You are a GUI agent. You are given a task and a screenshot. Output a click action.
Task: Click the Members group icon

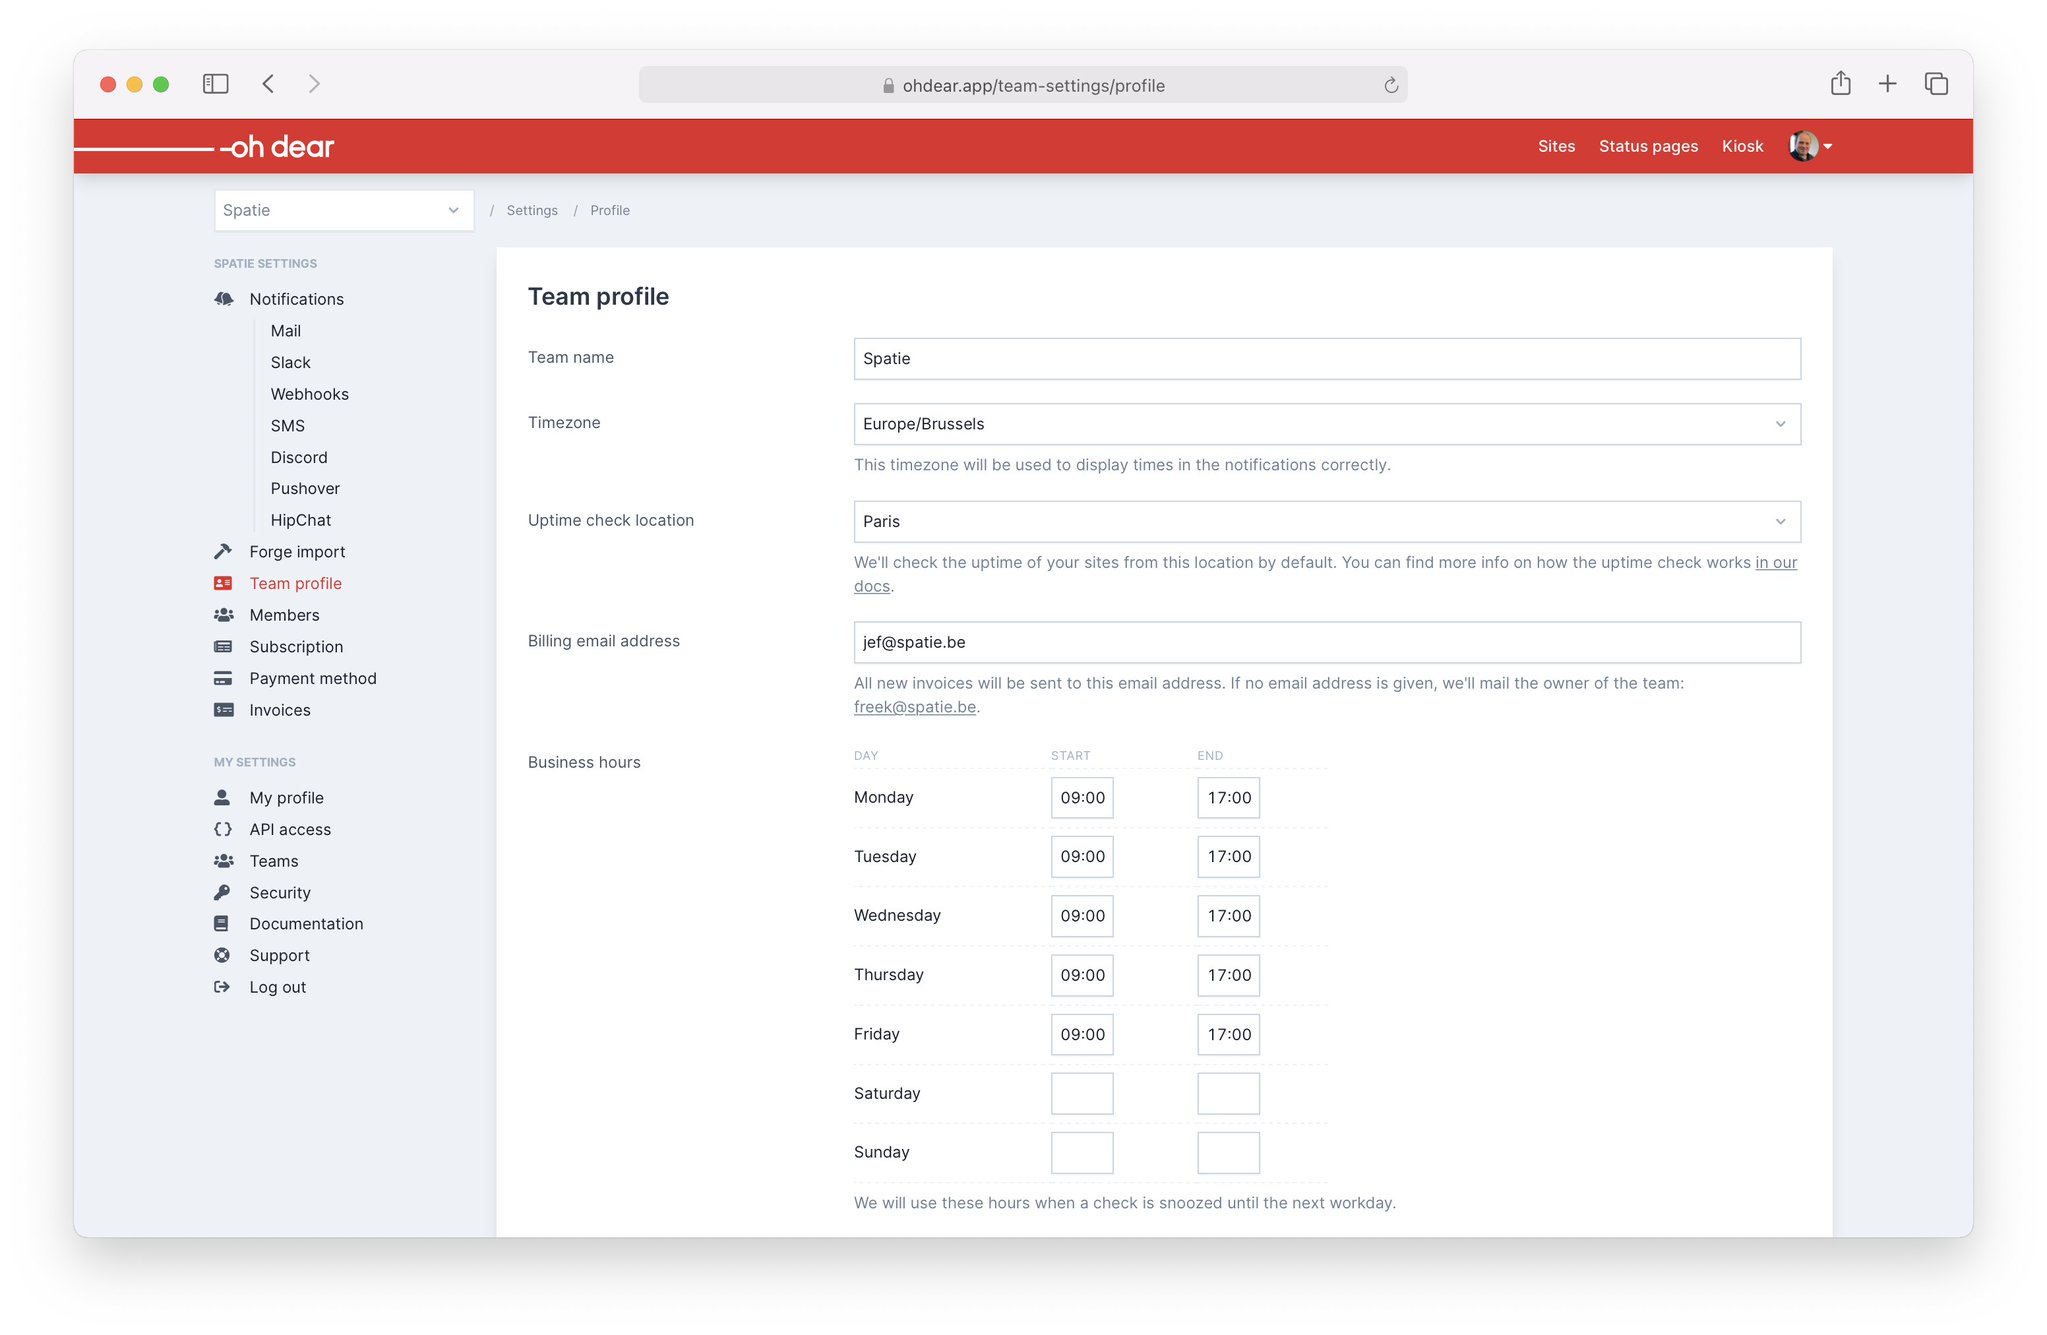224,615
